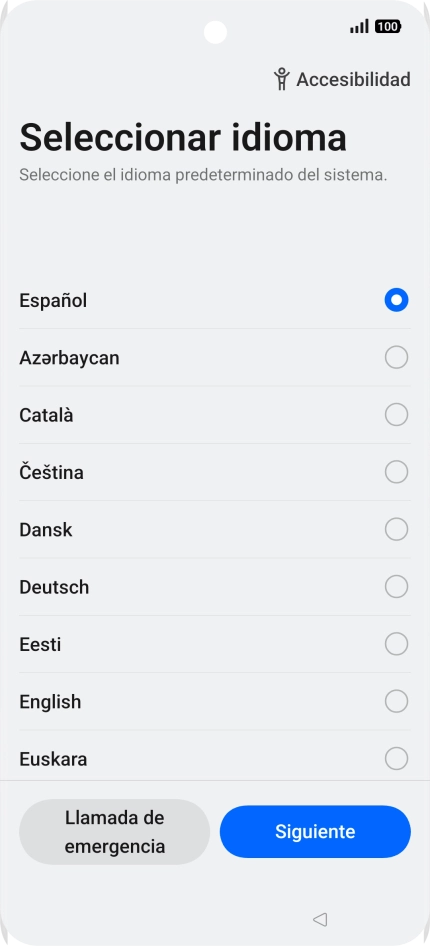The width and height of the screenshot is (430, 946).
Task: Select the Català radio button
Action: point(396,414)
